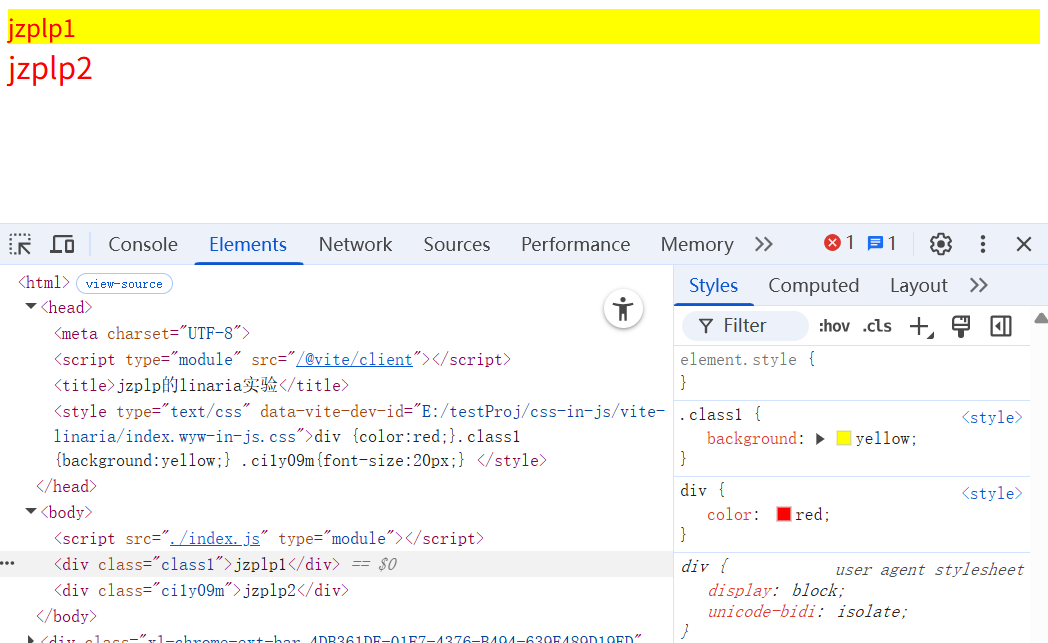Image resolution: width=1048 pixels, height=643 pixels.
Task: Expand the yellow background shorthand triangle
Action: (821, 438)
